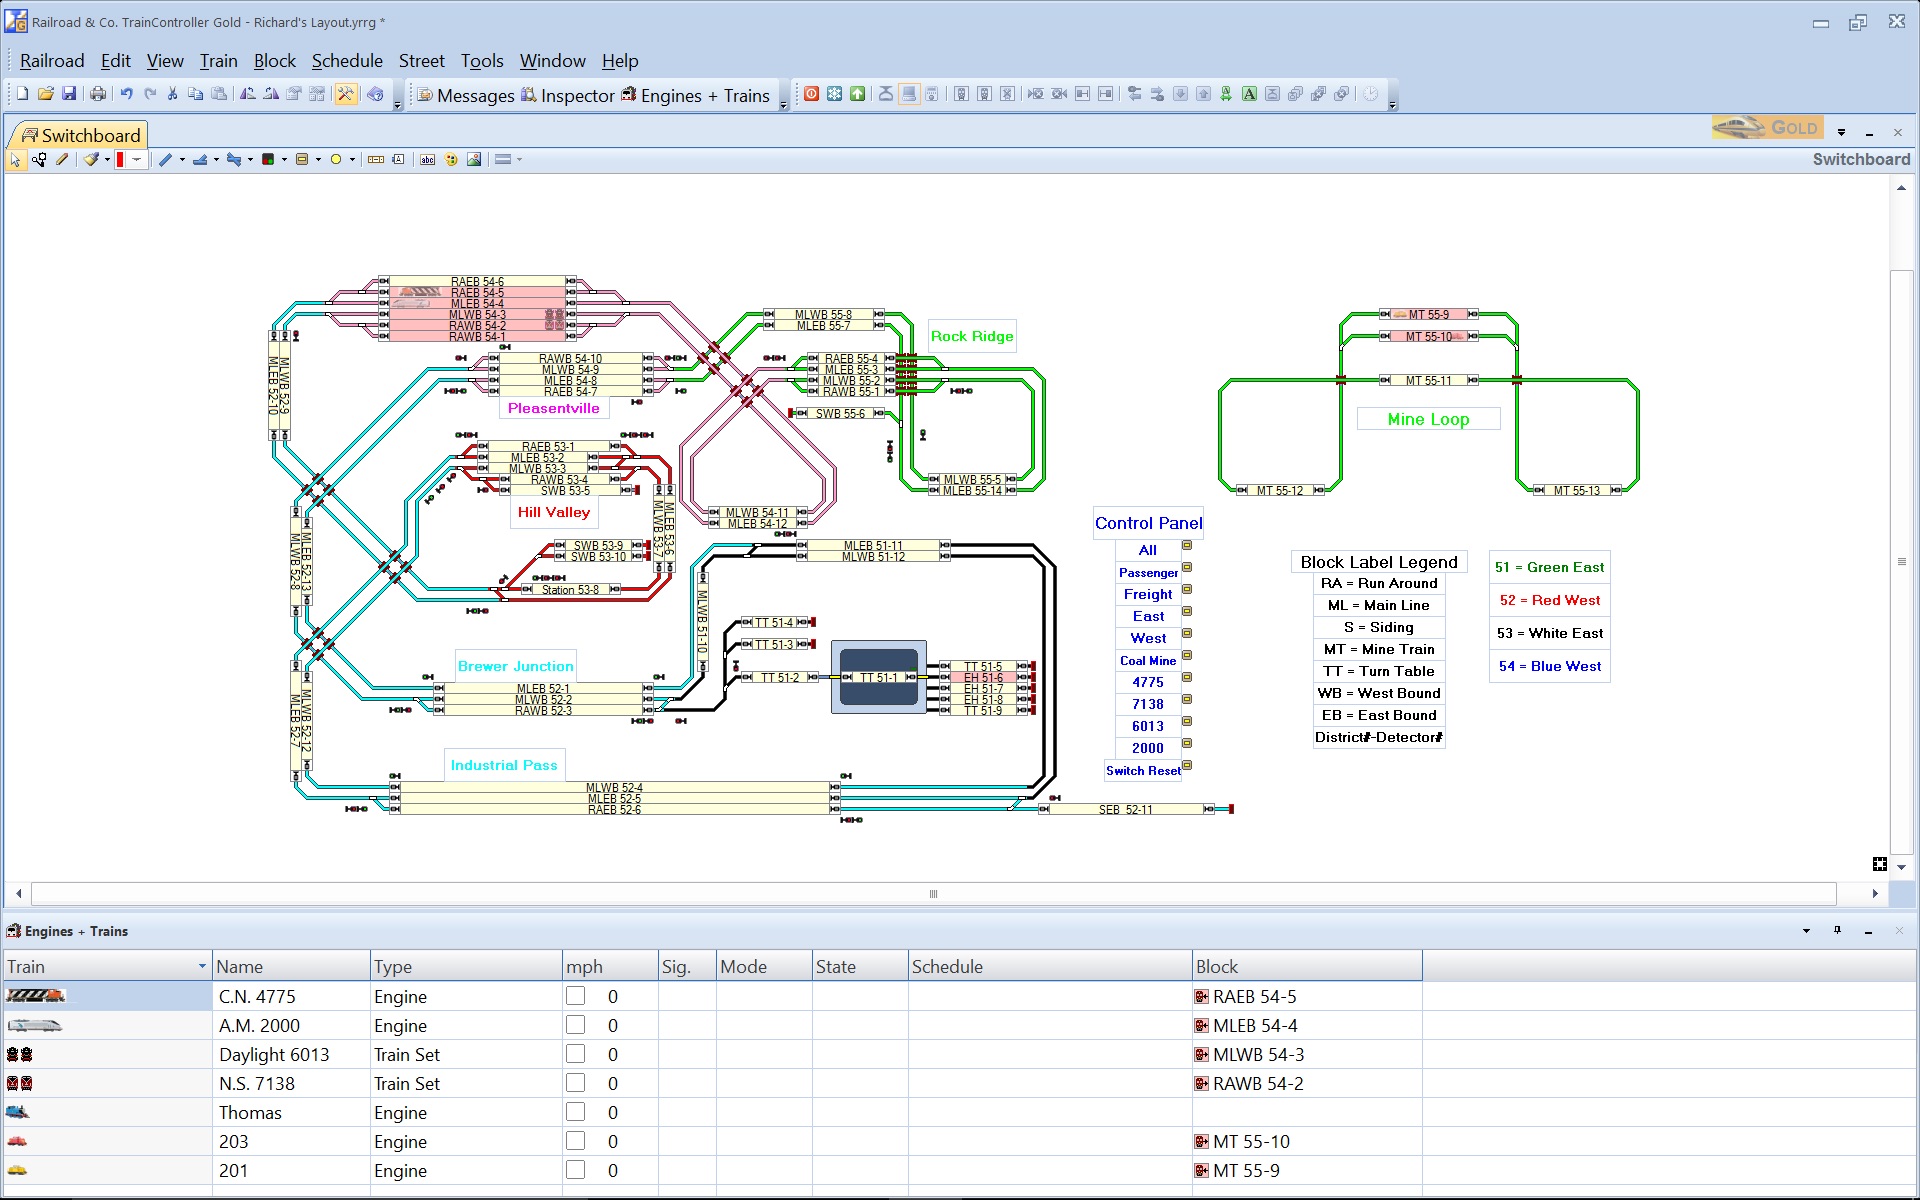1920x1200 pixels.
Task: Tick the mph checkbox for Thomas
Action: (575, 1112)
